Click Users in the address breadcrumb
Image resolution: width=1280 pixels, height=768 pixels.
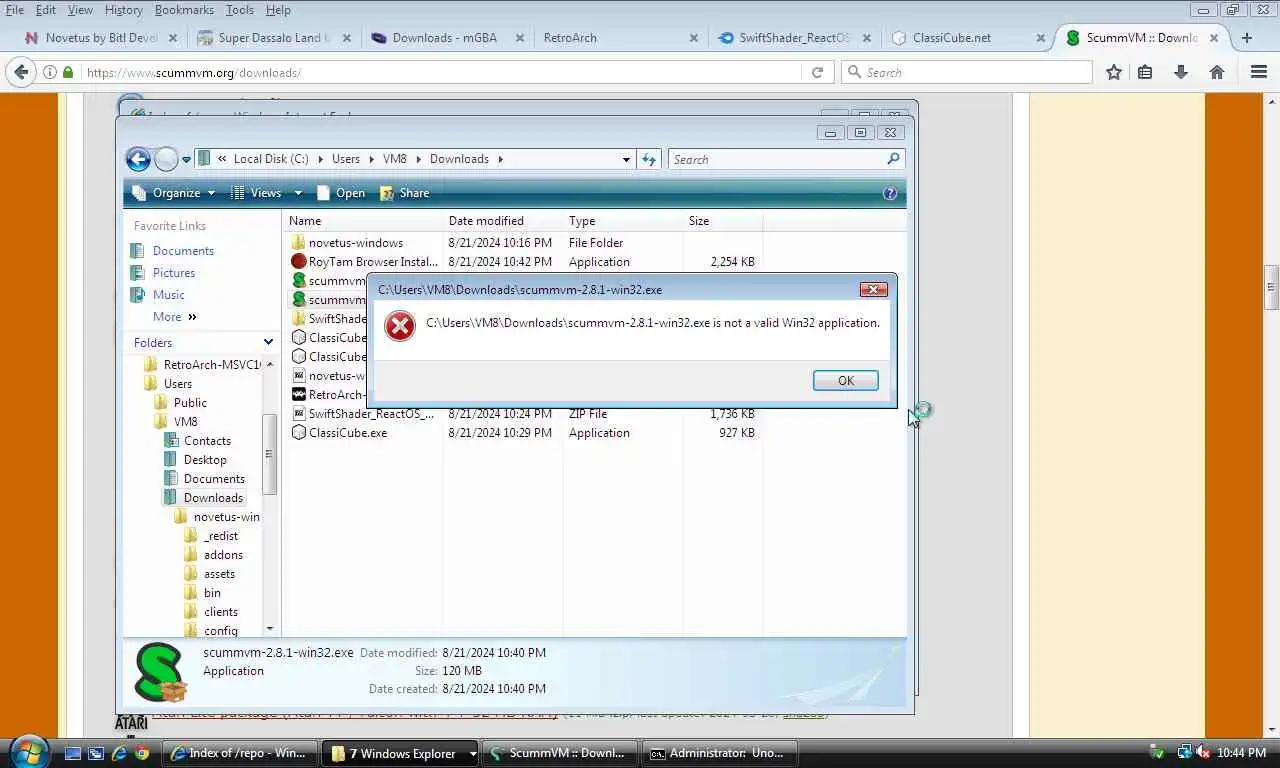[x=345, y=159]
